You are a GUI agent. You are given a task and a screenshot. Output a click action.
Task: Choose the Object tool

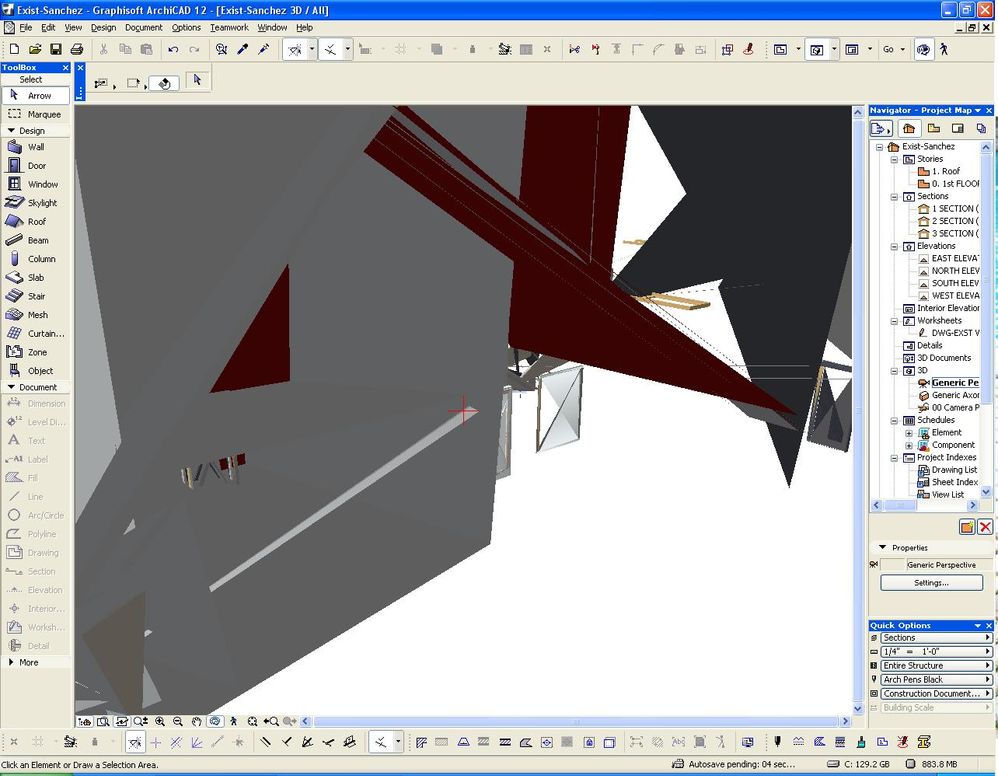point(36,370)
